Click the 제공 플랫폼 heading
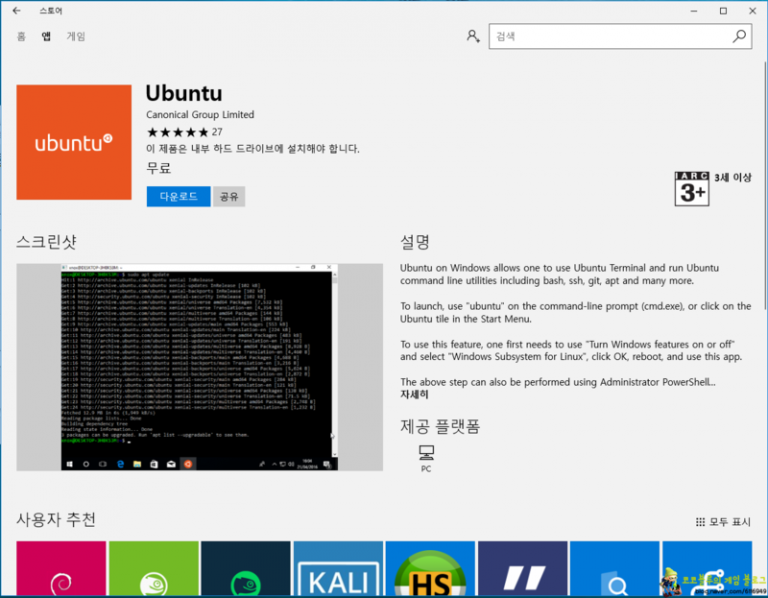Viewport: 768px width, 598px height. 440,426
